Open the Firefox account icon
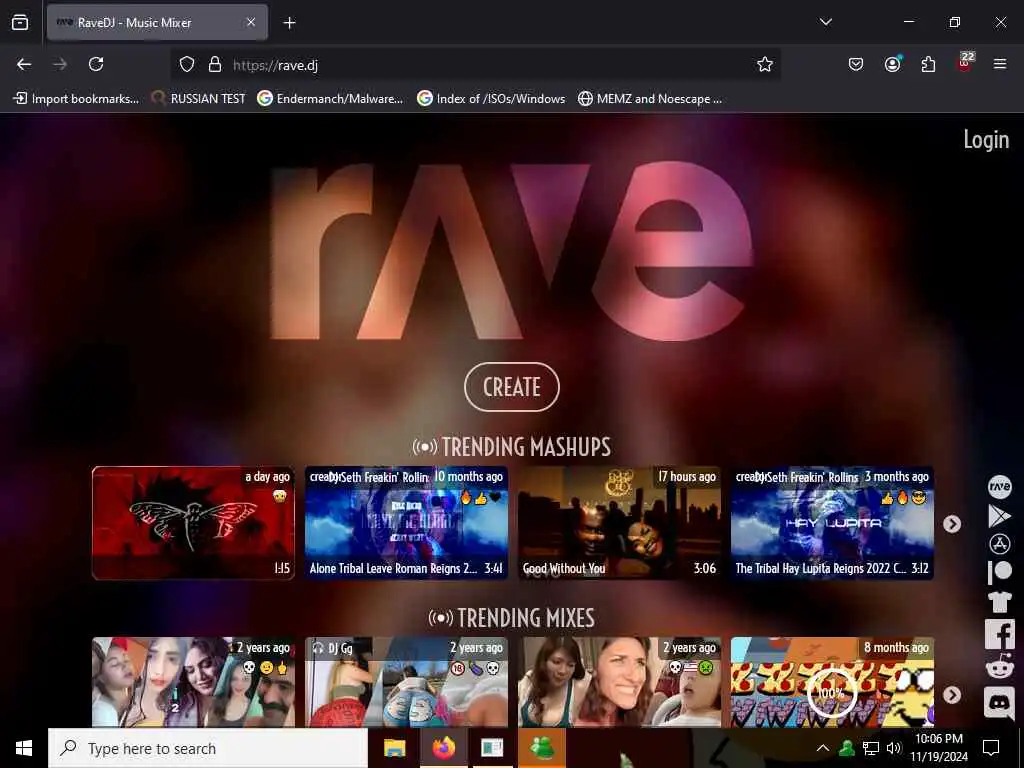This screenshot has height=768, width=1024. coord(892,64)
